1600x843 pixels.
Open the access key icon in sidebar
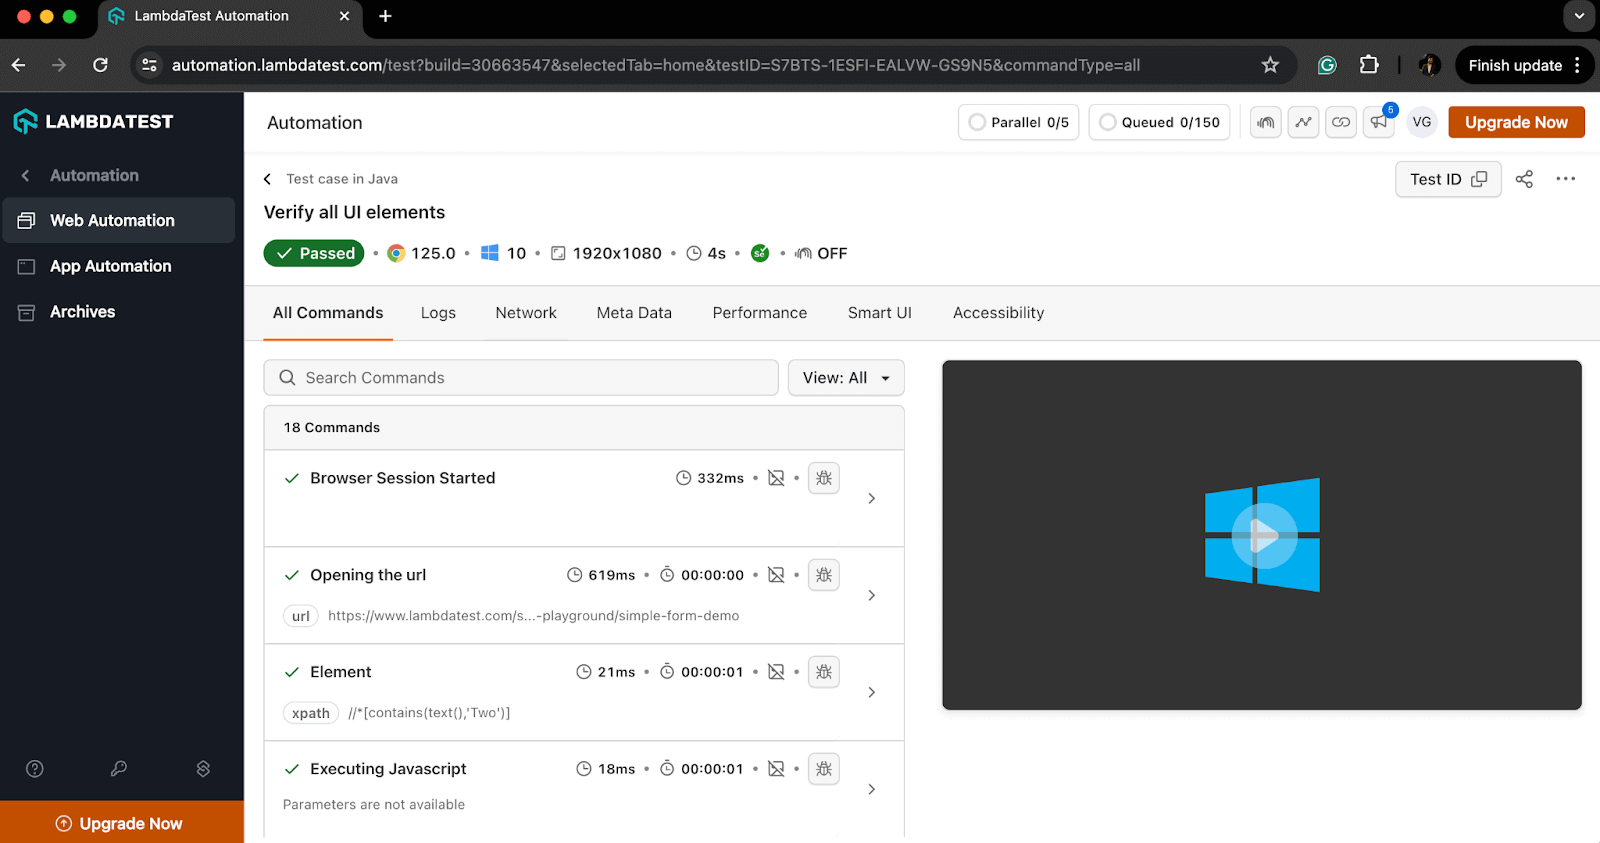click(119, 768)
